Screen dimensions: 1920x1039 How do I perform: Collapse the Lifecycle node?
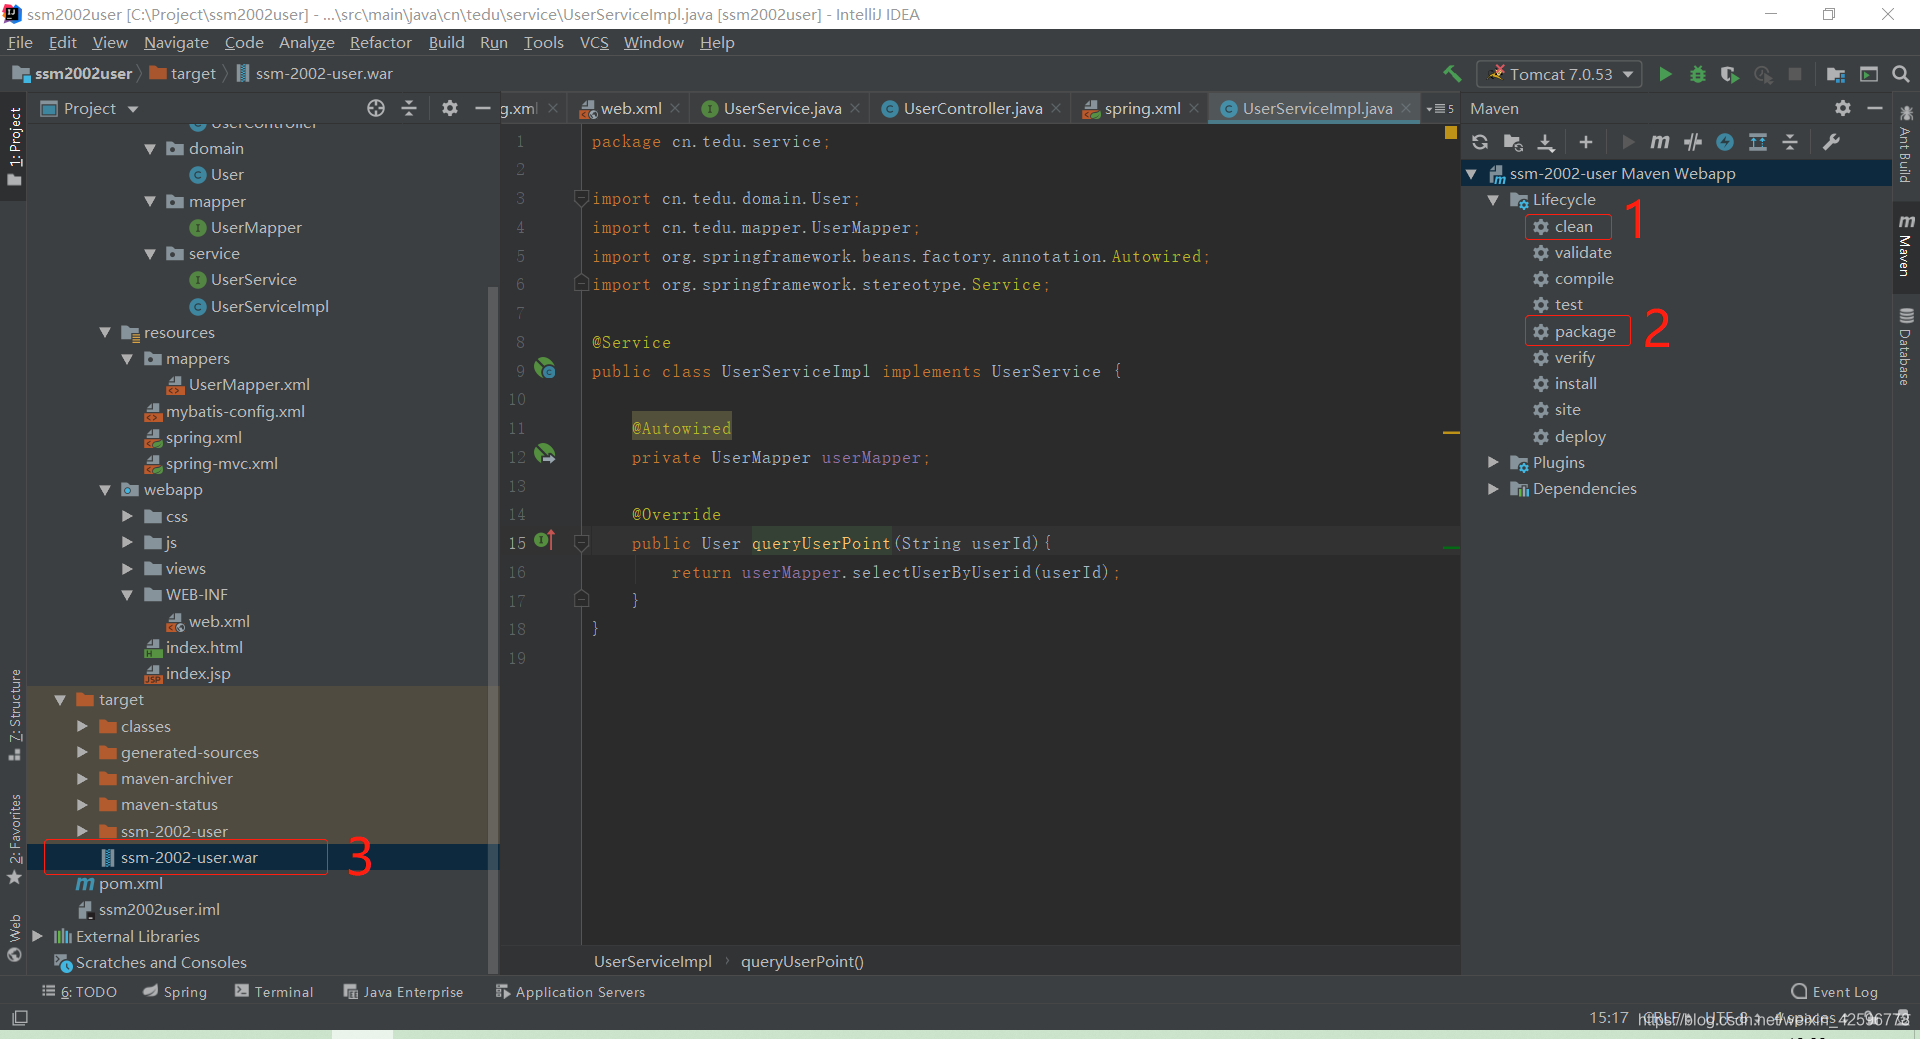coord(1493,200)
